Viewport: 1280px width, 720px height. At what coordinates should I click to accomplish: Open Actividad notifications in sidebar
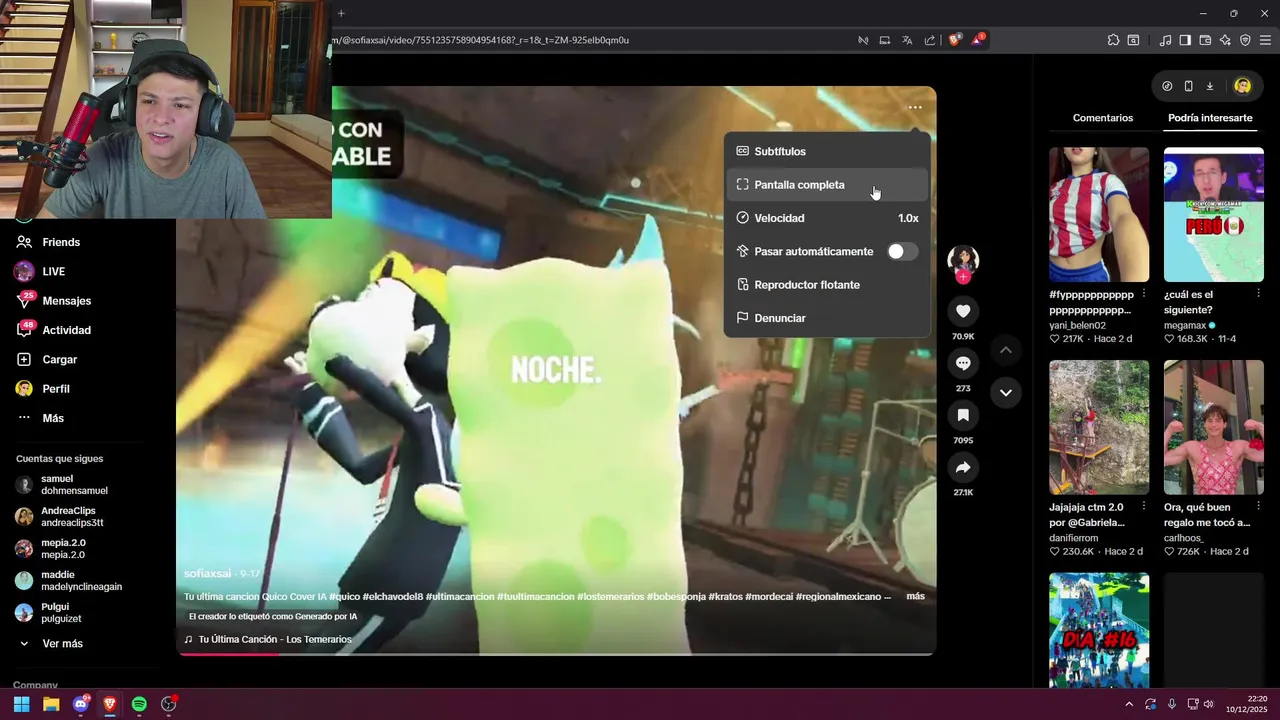tap(55, 330)
